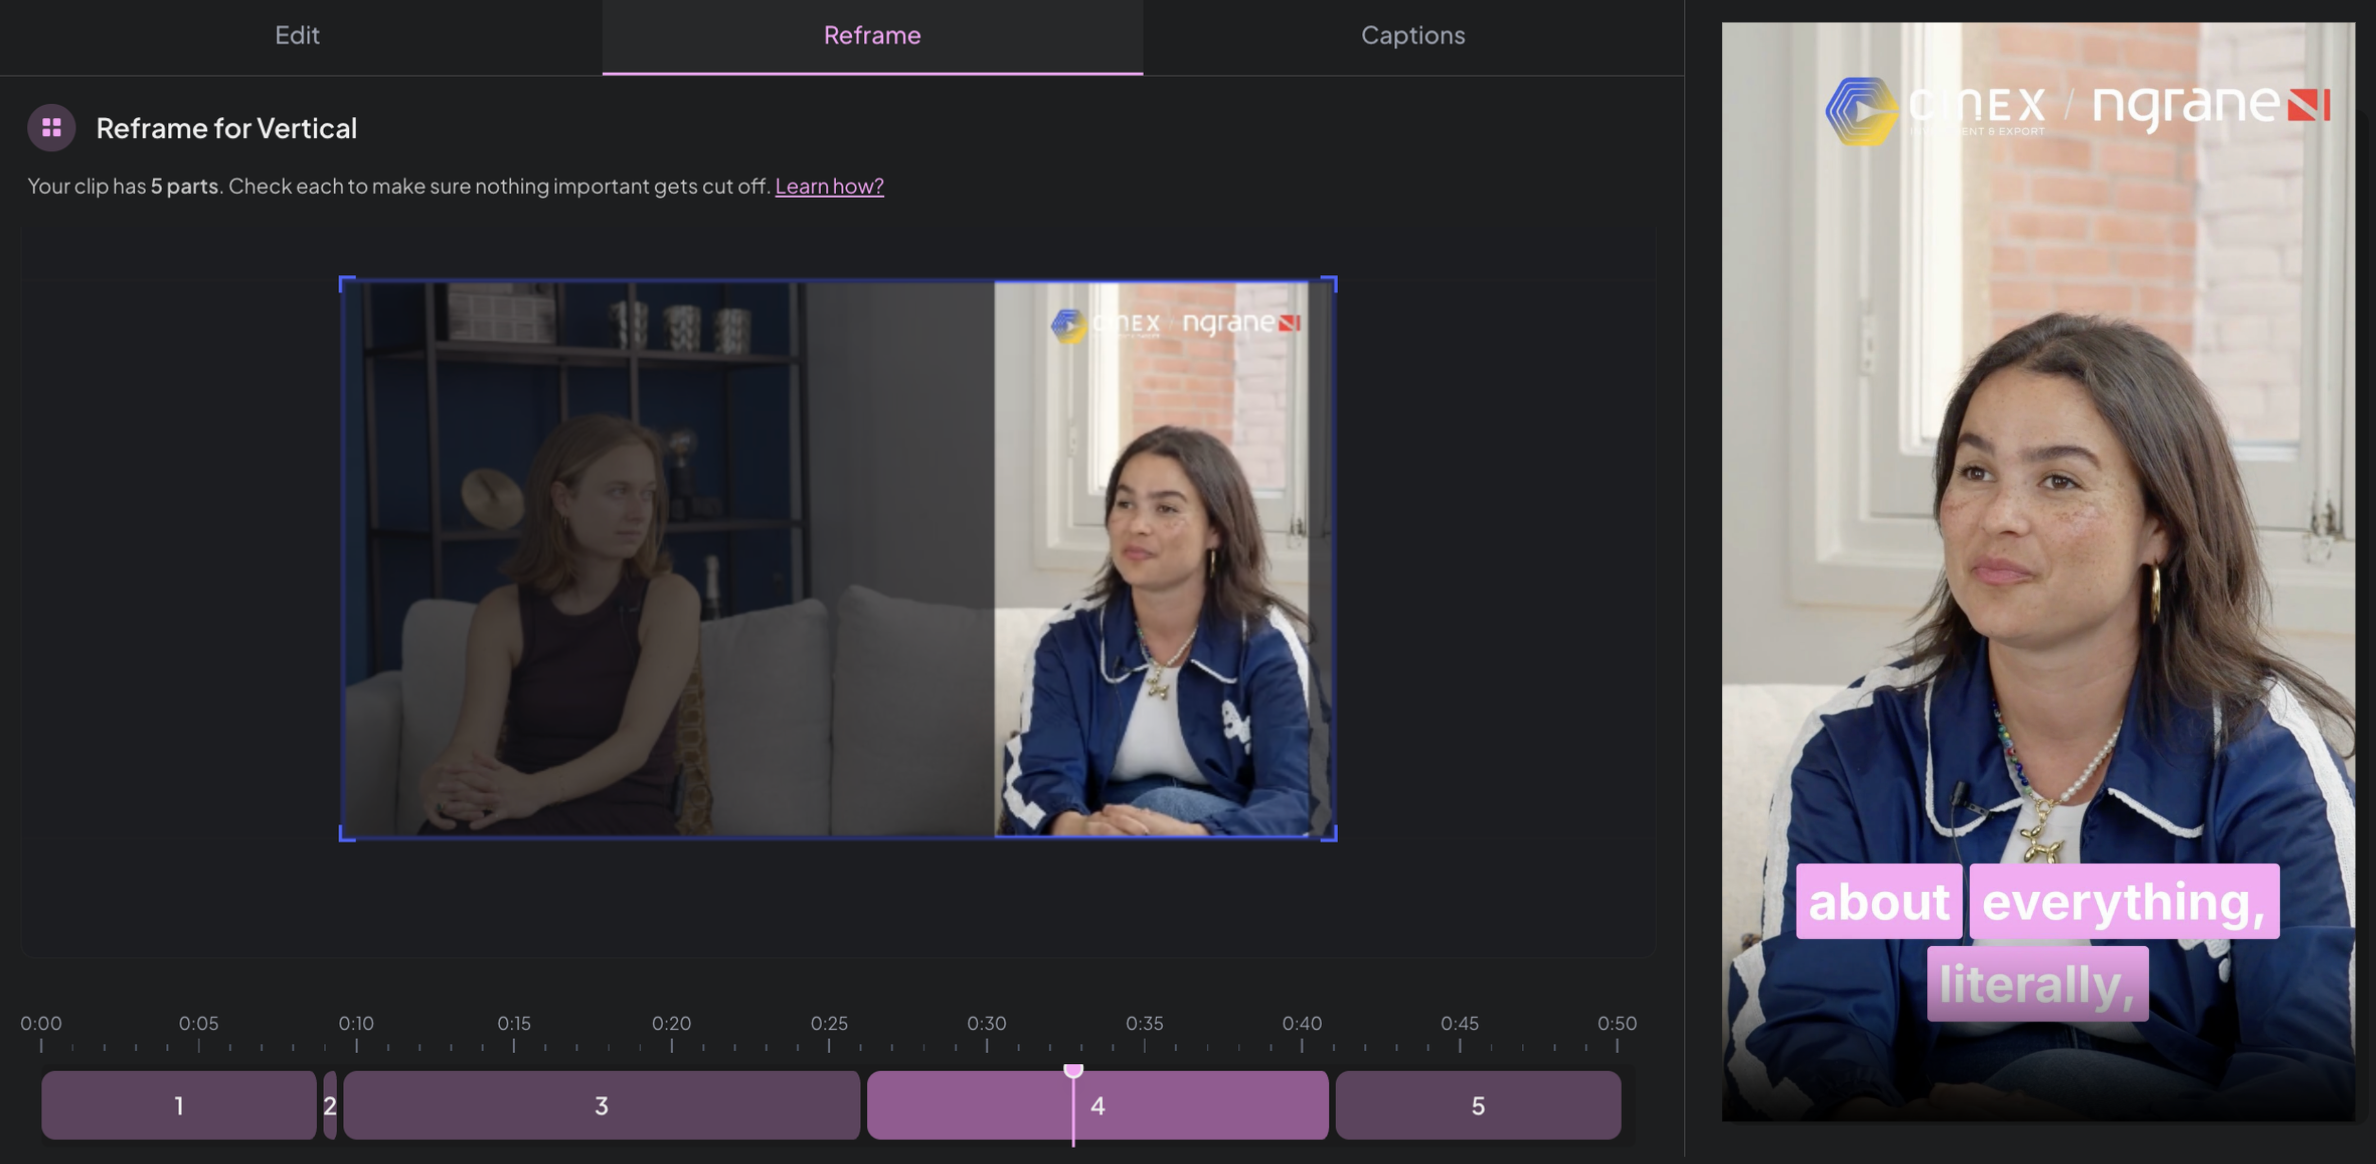Select the caption word 'everything,'
Image resolution: width=2376 pixels, height=1164 pixels.
[2122, 901]
